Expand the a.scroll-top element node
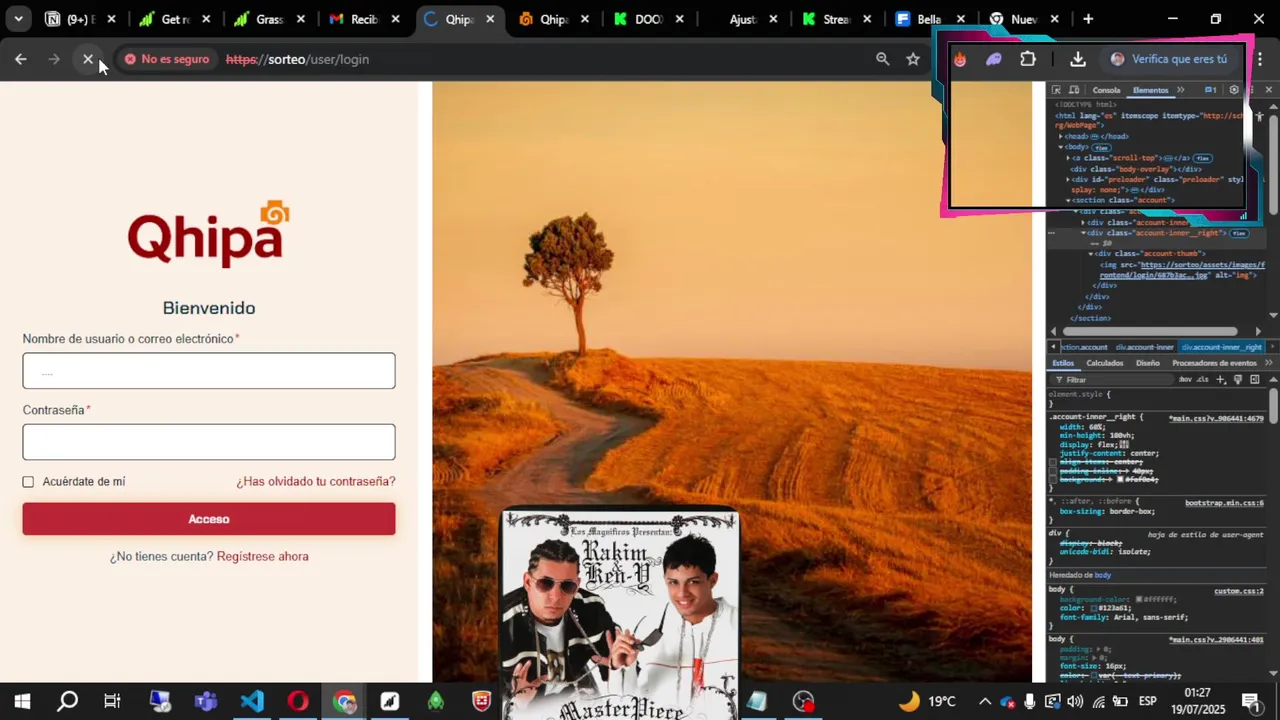 [1068, 158]
